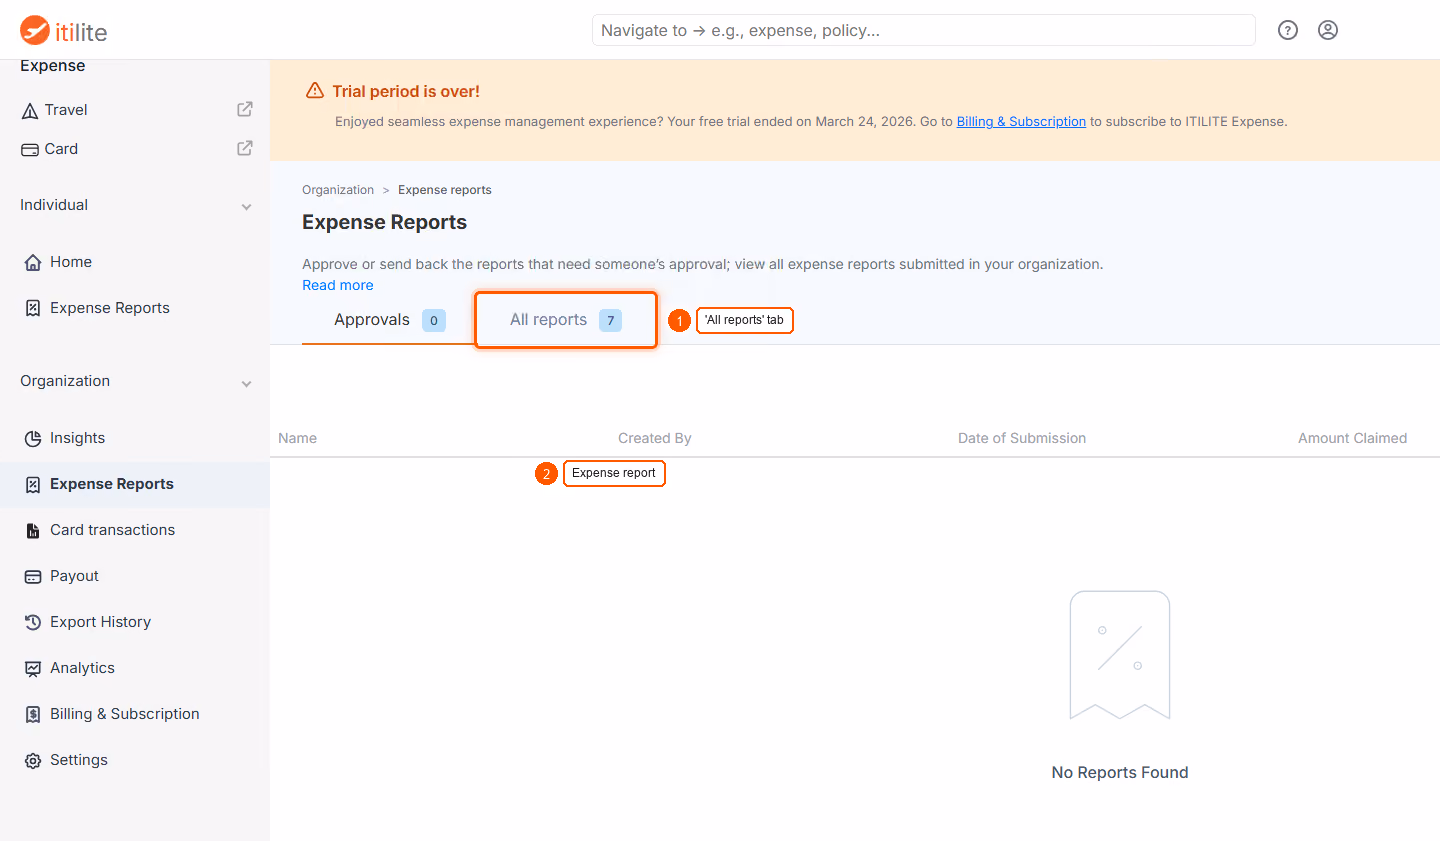Click the Organization breadcrumb link
Viewport: 1440px width, 841px height.
coord(338,190)
